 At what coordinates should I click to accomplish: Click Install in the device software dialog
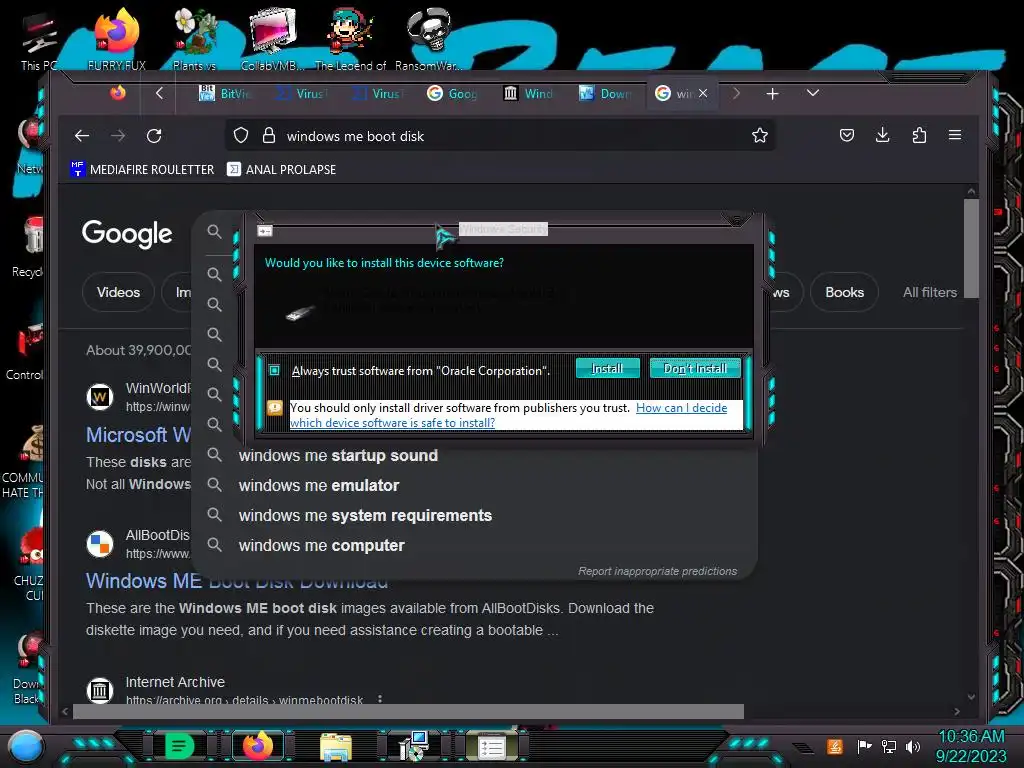tap(607, 368)
